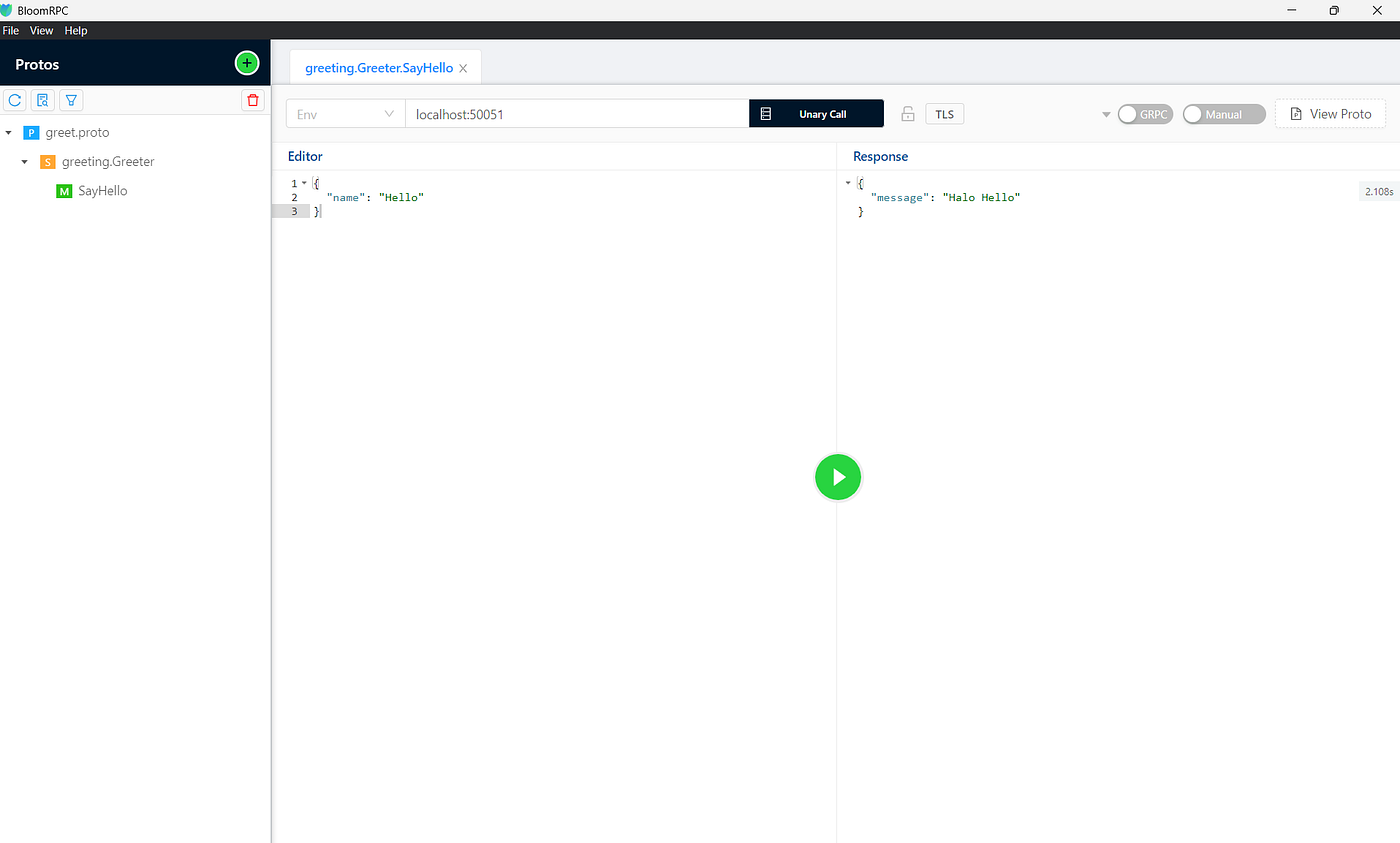Delete all protos with red trash icon
Viewport: 1400px width, 843px height.
253,100
